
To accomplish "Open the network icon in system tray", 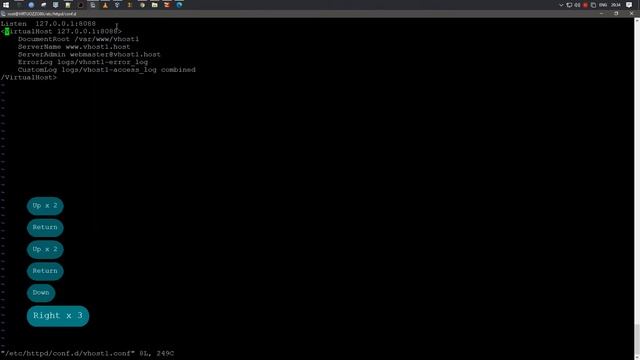I will pyautogui.click(x=569, y=5).
